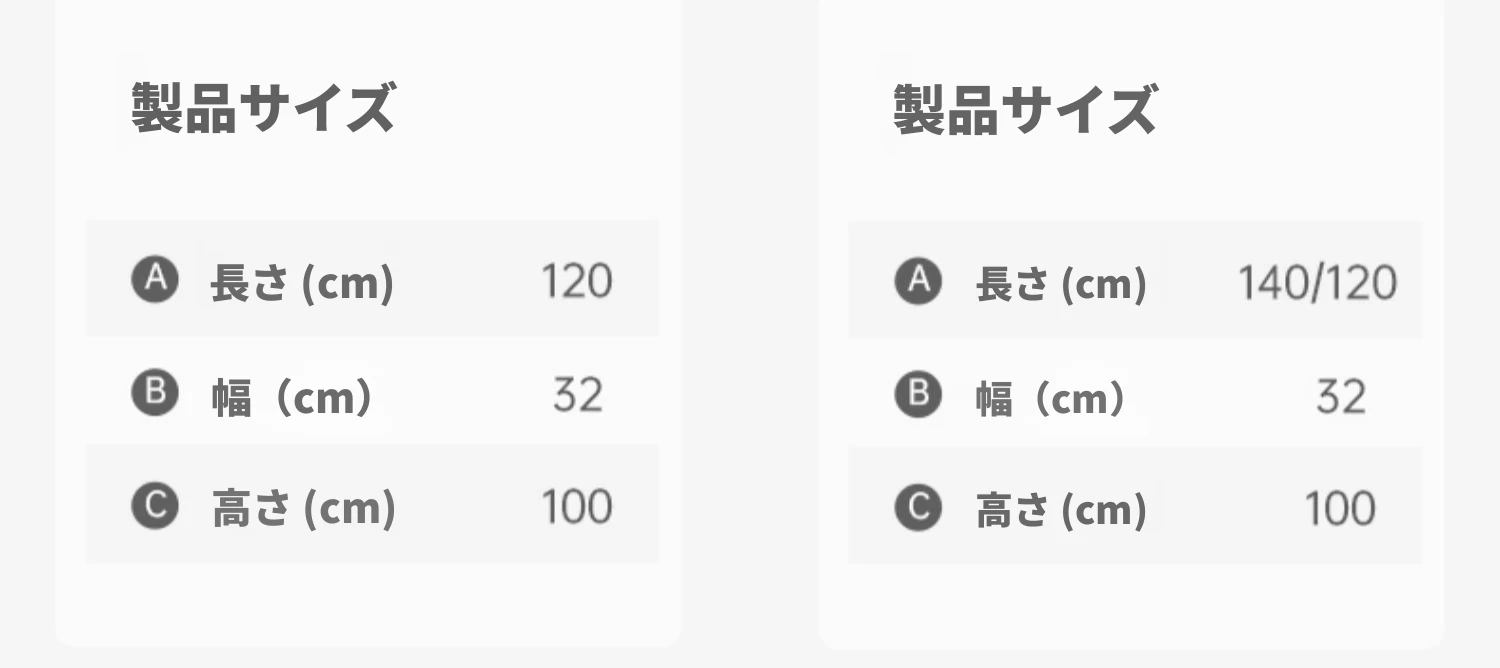Click the 幅 (cm) label in left card
Viewport: 1500px width, 668px height.
click(292, 398)
